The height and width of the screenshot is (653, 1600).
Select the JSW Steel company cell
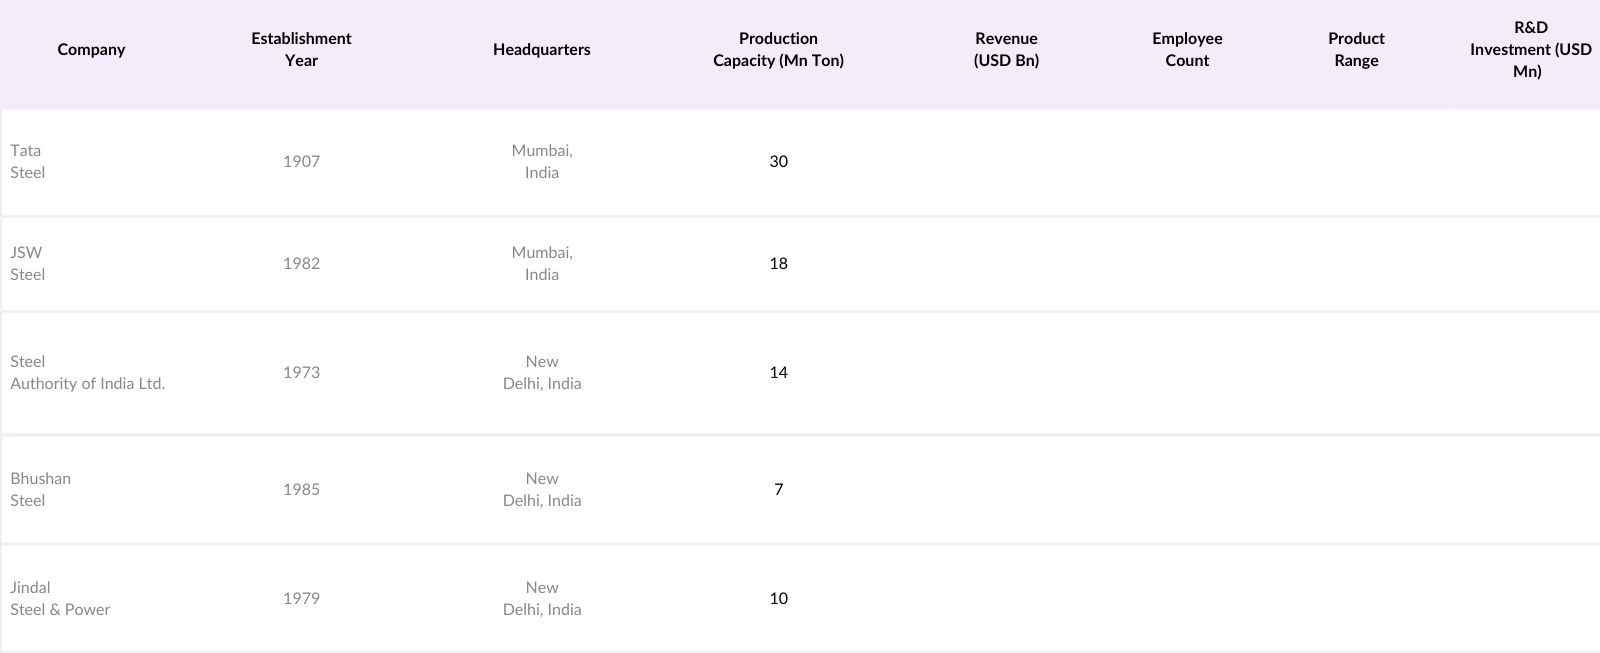pos(28,264)
